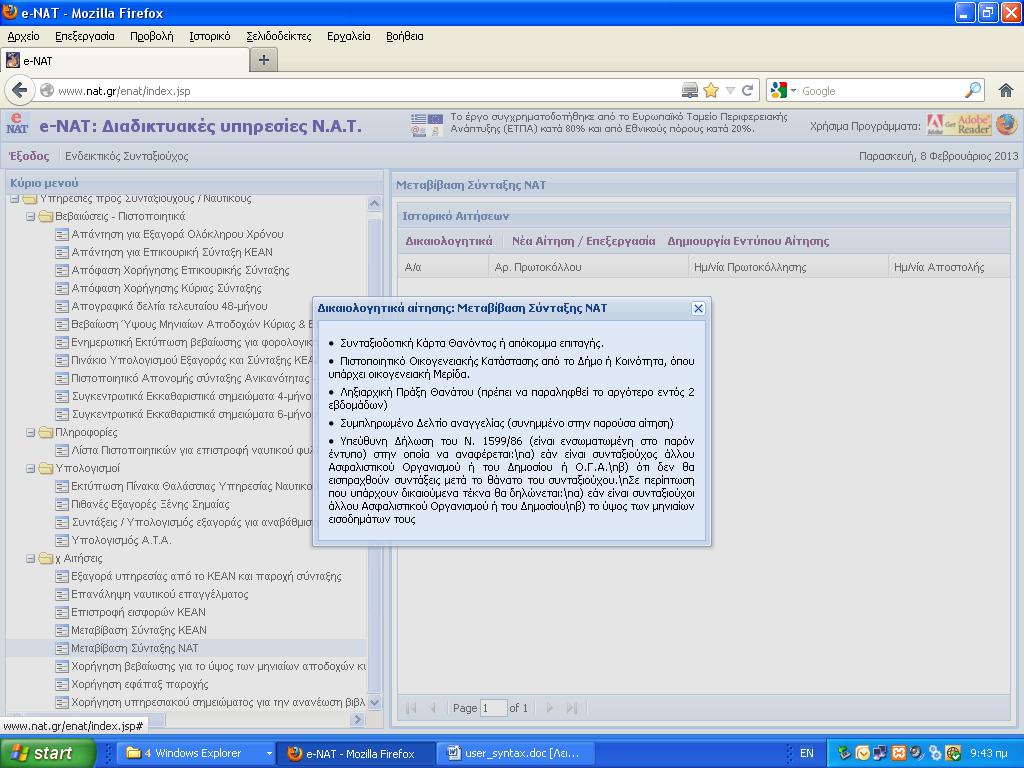Open the search engine dropdown next to Google
The width and height of the screenshot is (1024, 768).
tap(793, 91)
